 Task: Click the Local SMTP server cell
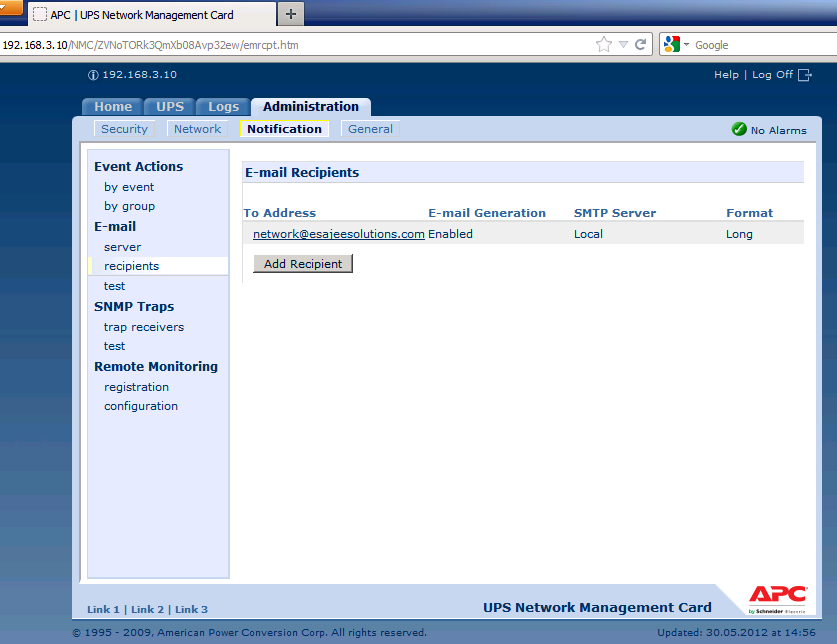[x=588, y=234]
